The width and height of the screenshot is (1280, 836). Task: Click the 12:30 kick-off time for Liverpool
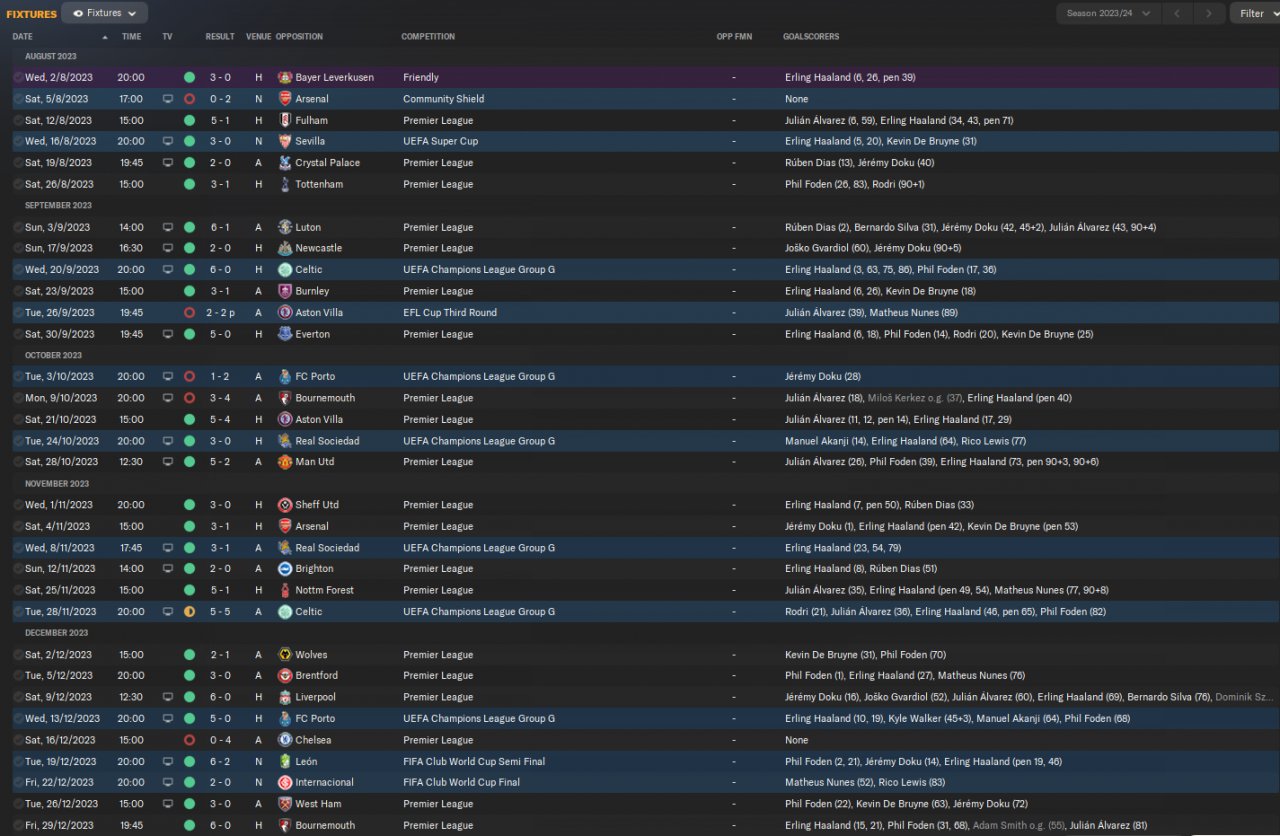[131, 697]
